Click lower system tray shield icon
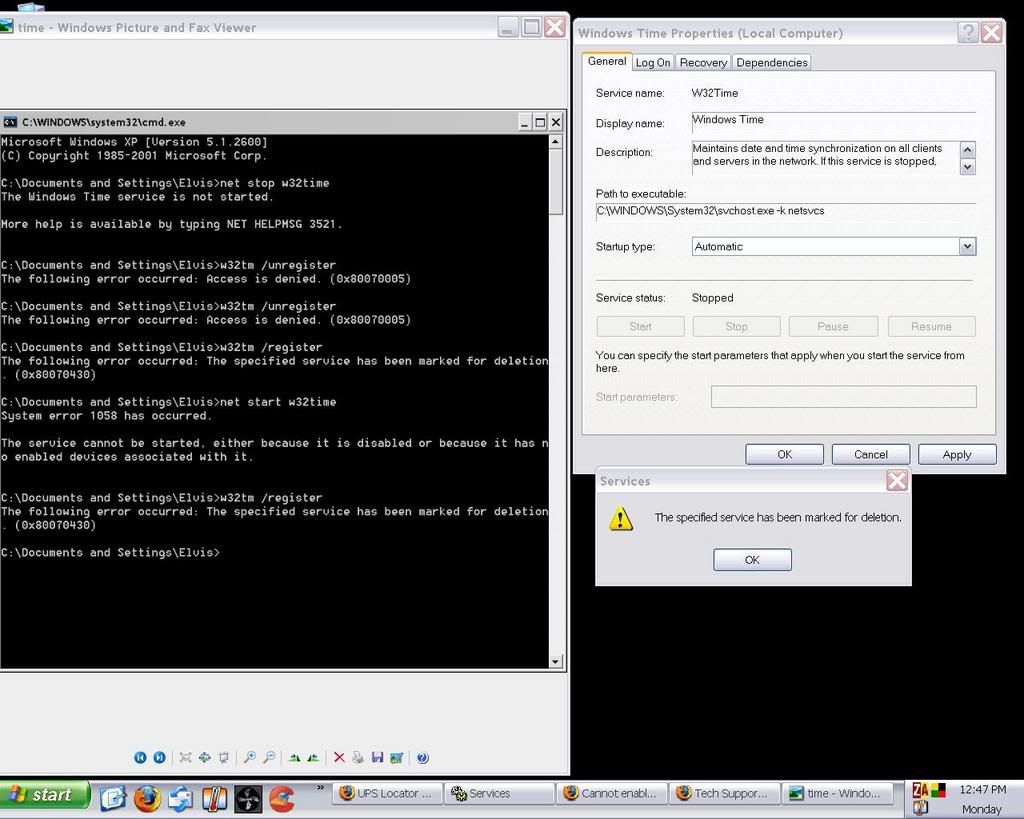Image resolution: width=1024 pixels, height=819 pixels. pos(920,809)
